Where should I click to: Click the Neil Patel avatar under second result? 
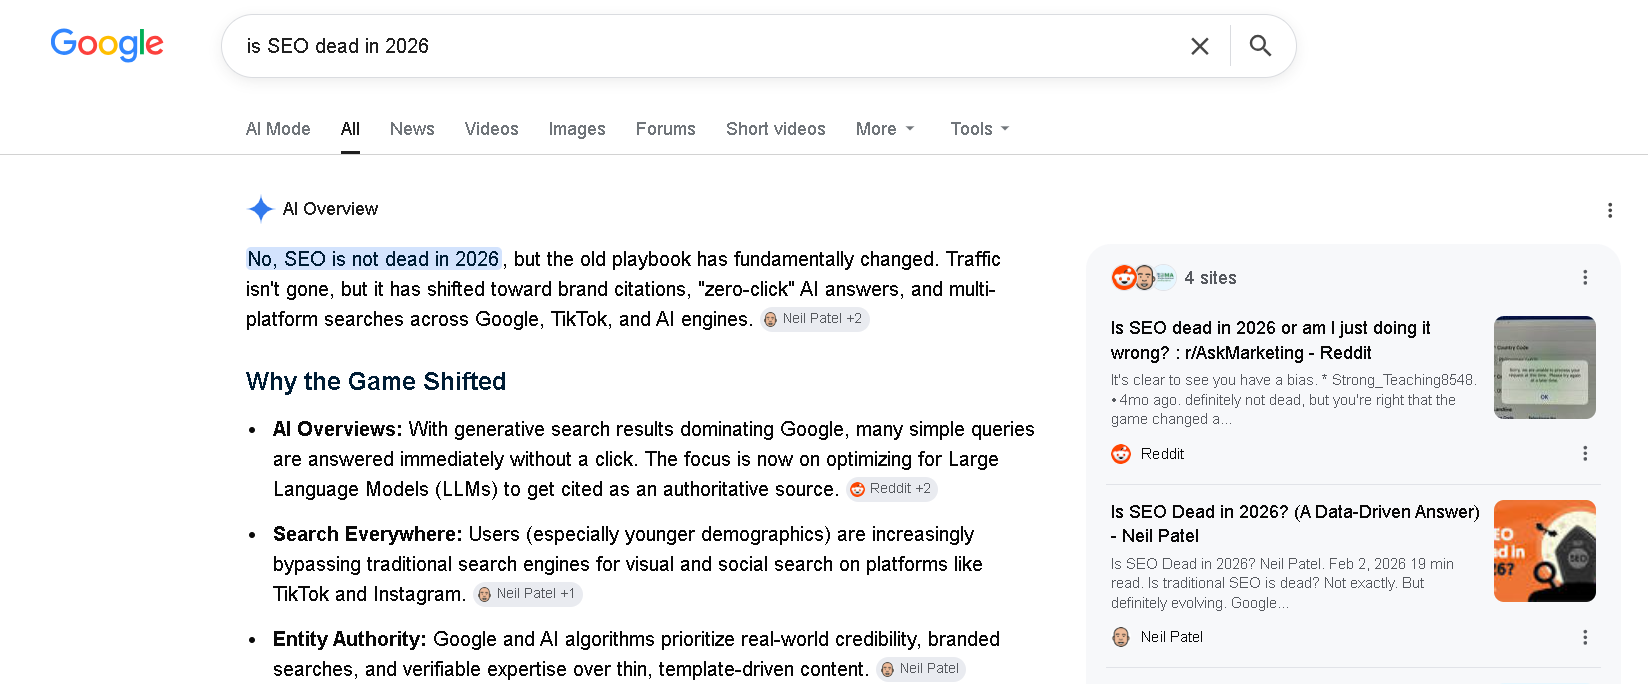point(1121,637)
